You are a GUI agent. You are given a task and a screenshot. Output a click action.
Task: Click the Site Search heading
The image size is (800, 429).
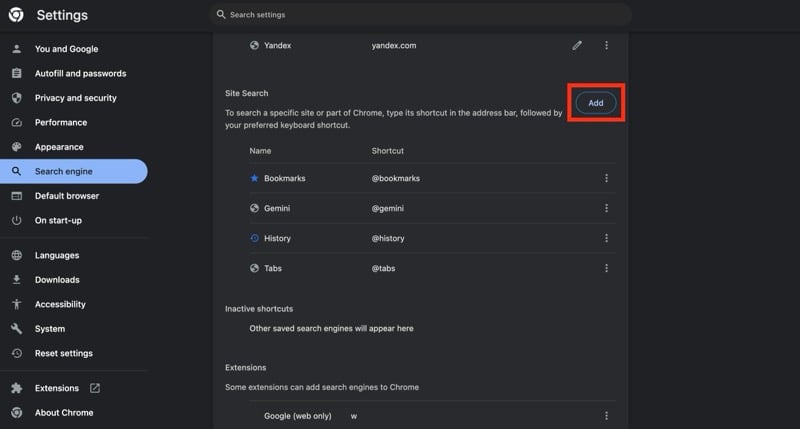pos(246,93)
